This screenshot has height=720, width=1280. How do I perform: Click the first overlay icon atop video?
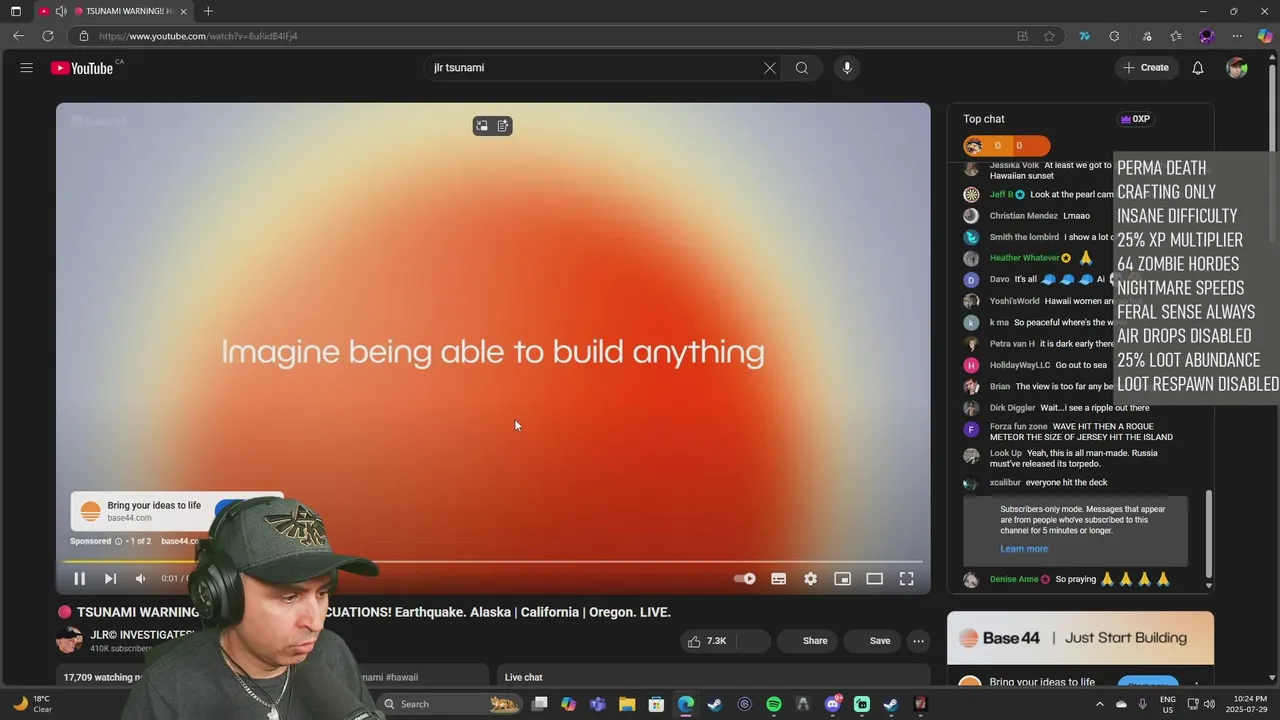coord(482,126)
